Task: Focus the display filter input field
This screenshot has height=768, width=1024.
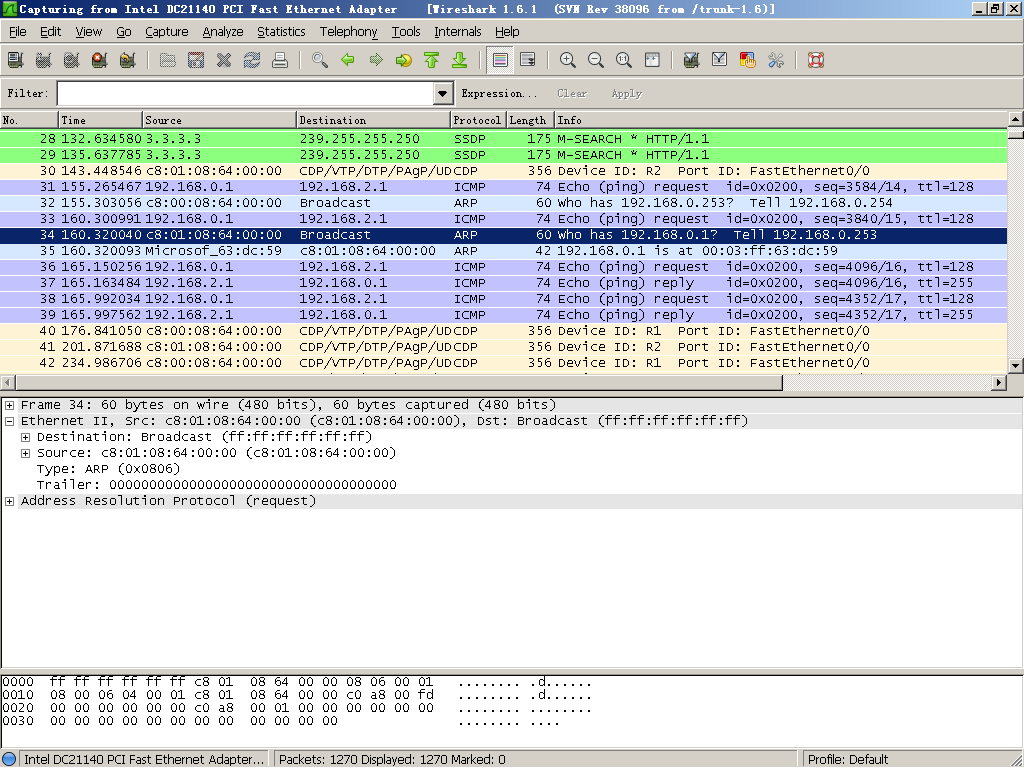Action: 246,93
